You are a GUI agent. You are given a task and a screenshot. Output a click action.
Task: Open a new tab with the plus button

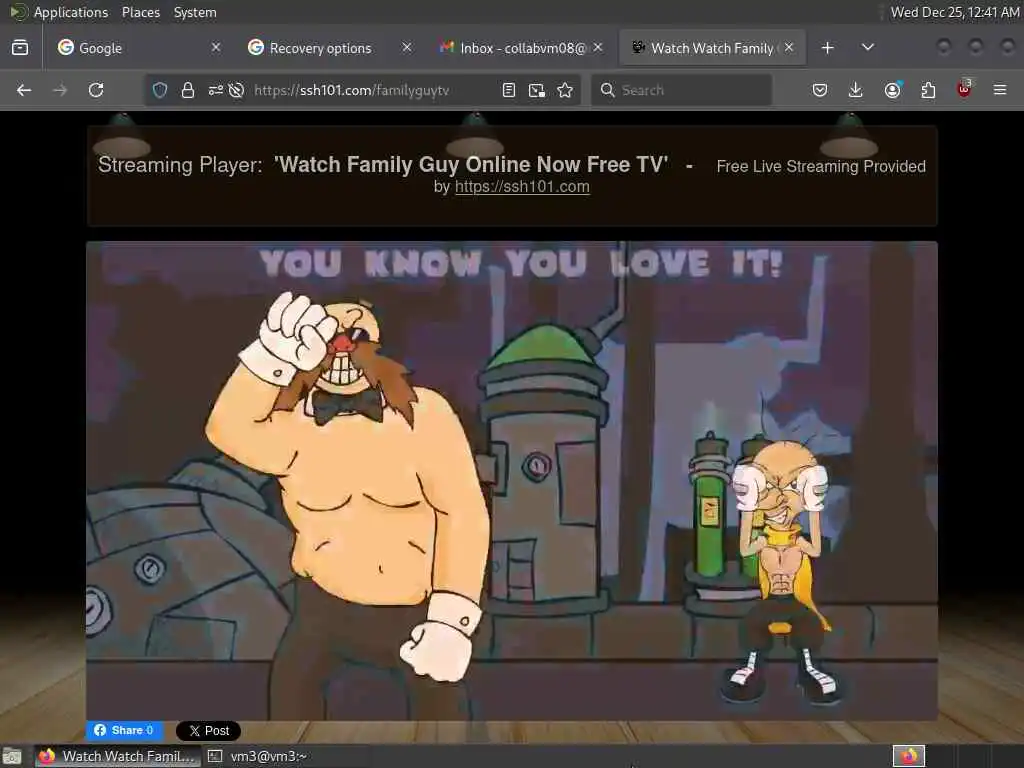pos(827,48)
